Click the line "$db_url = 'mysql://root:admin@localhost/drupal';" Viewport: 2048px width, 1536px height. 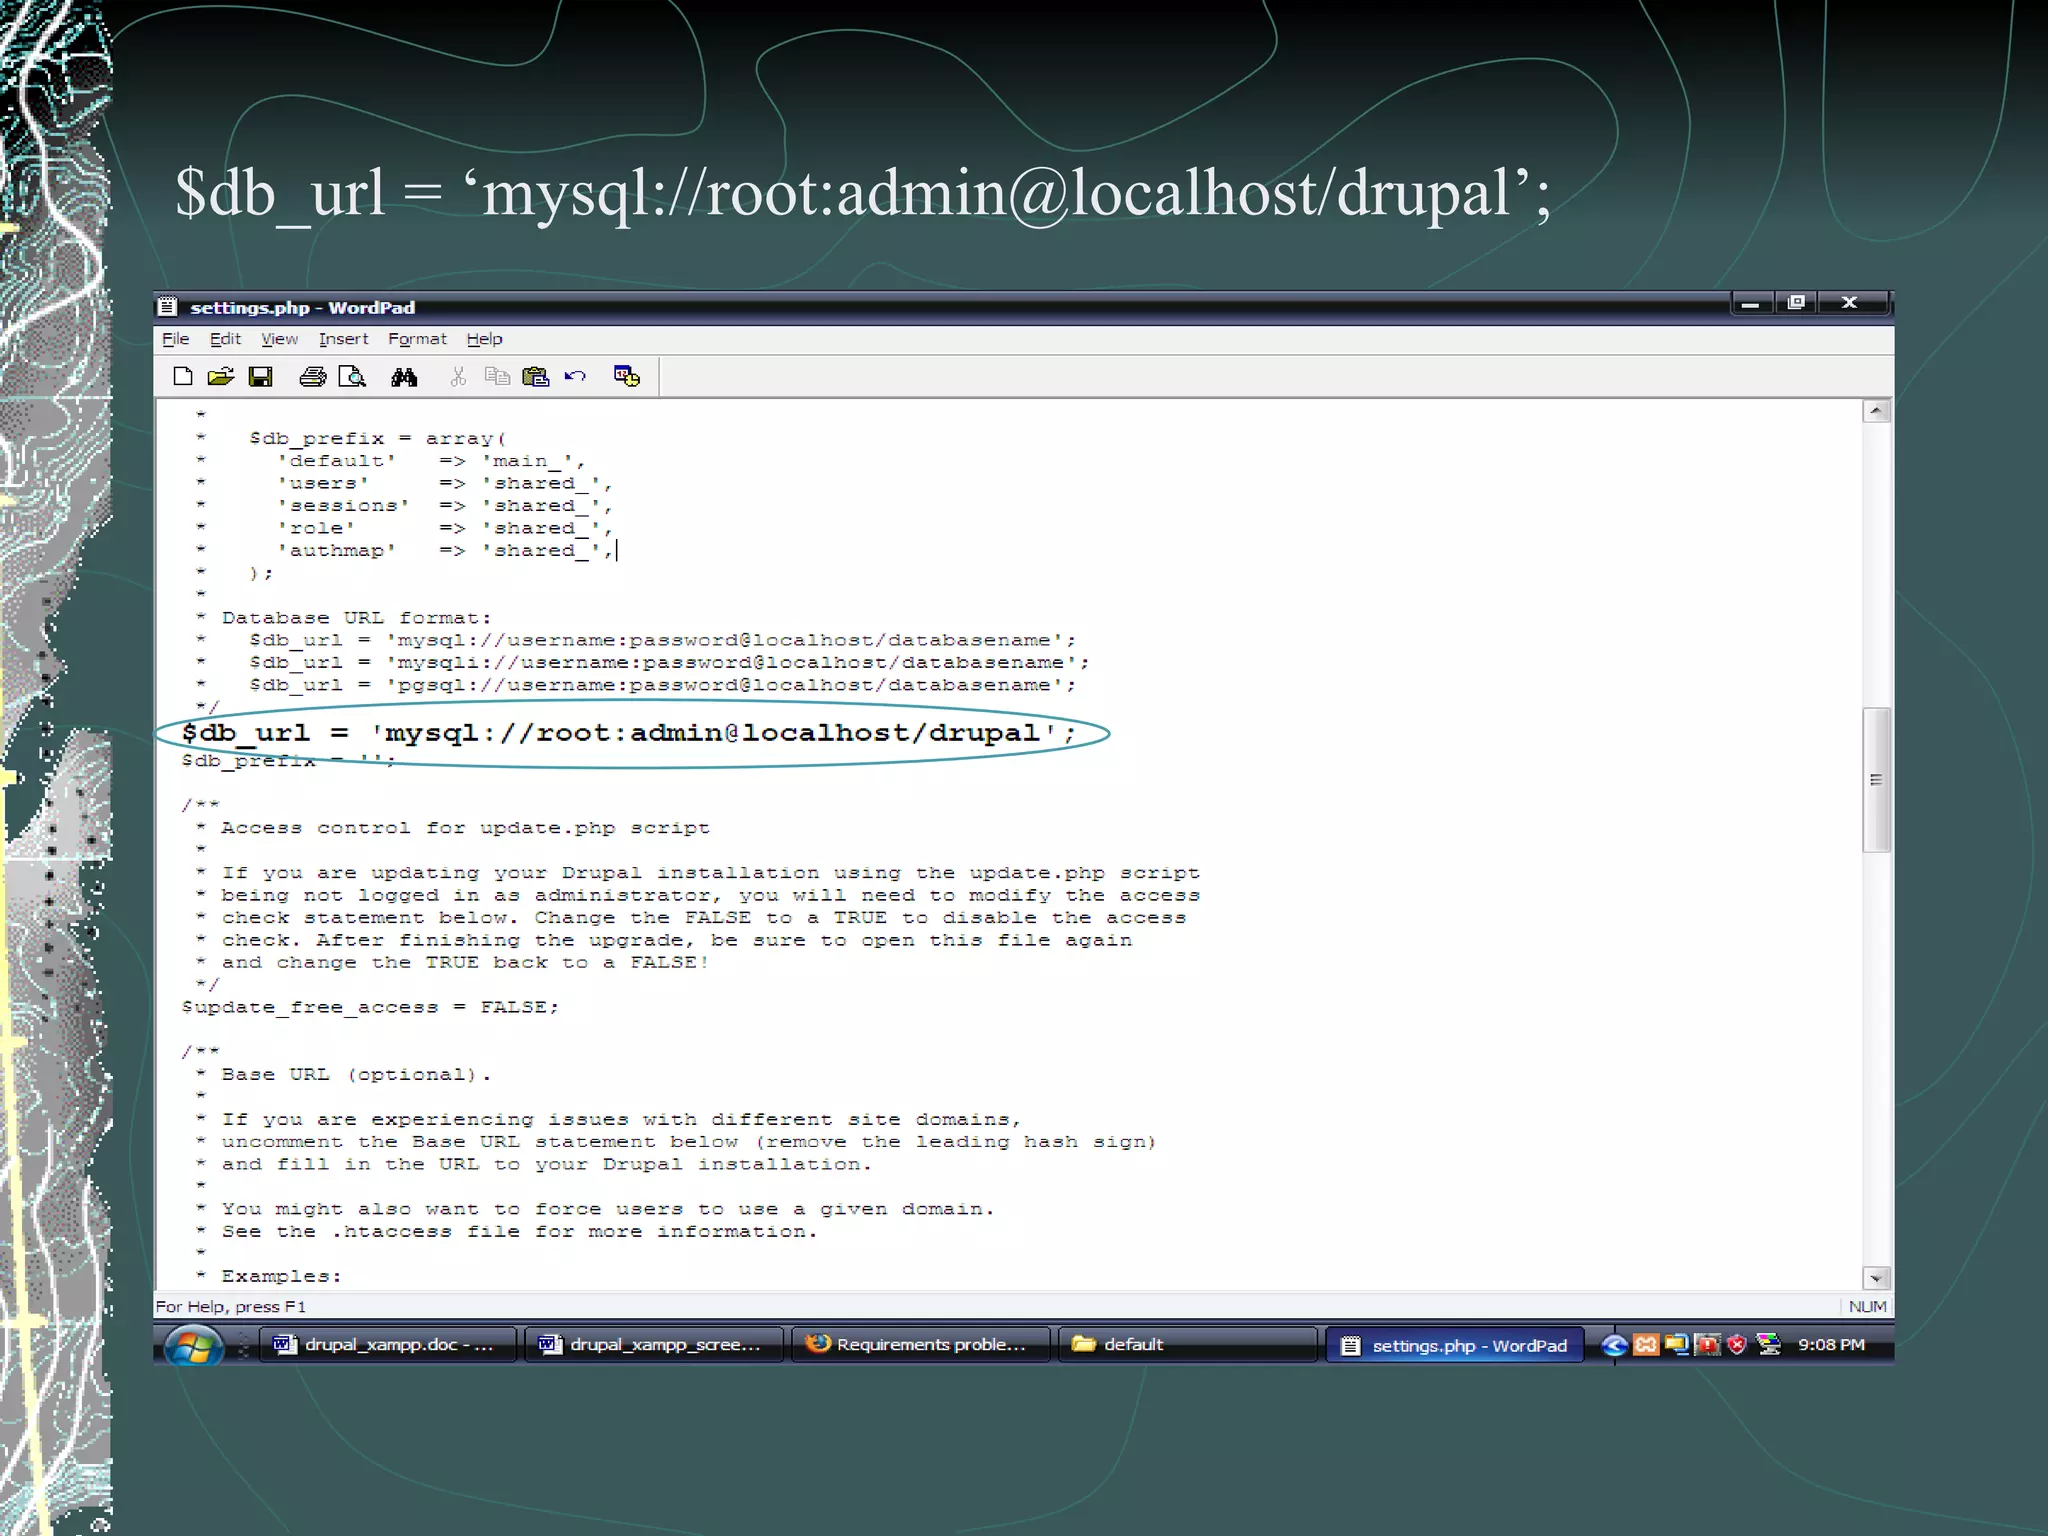tap(628, 734)
